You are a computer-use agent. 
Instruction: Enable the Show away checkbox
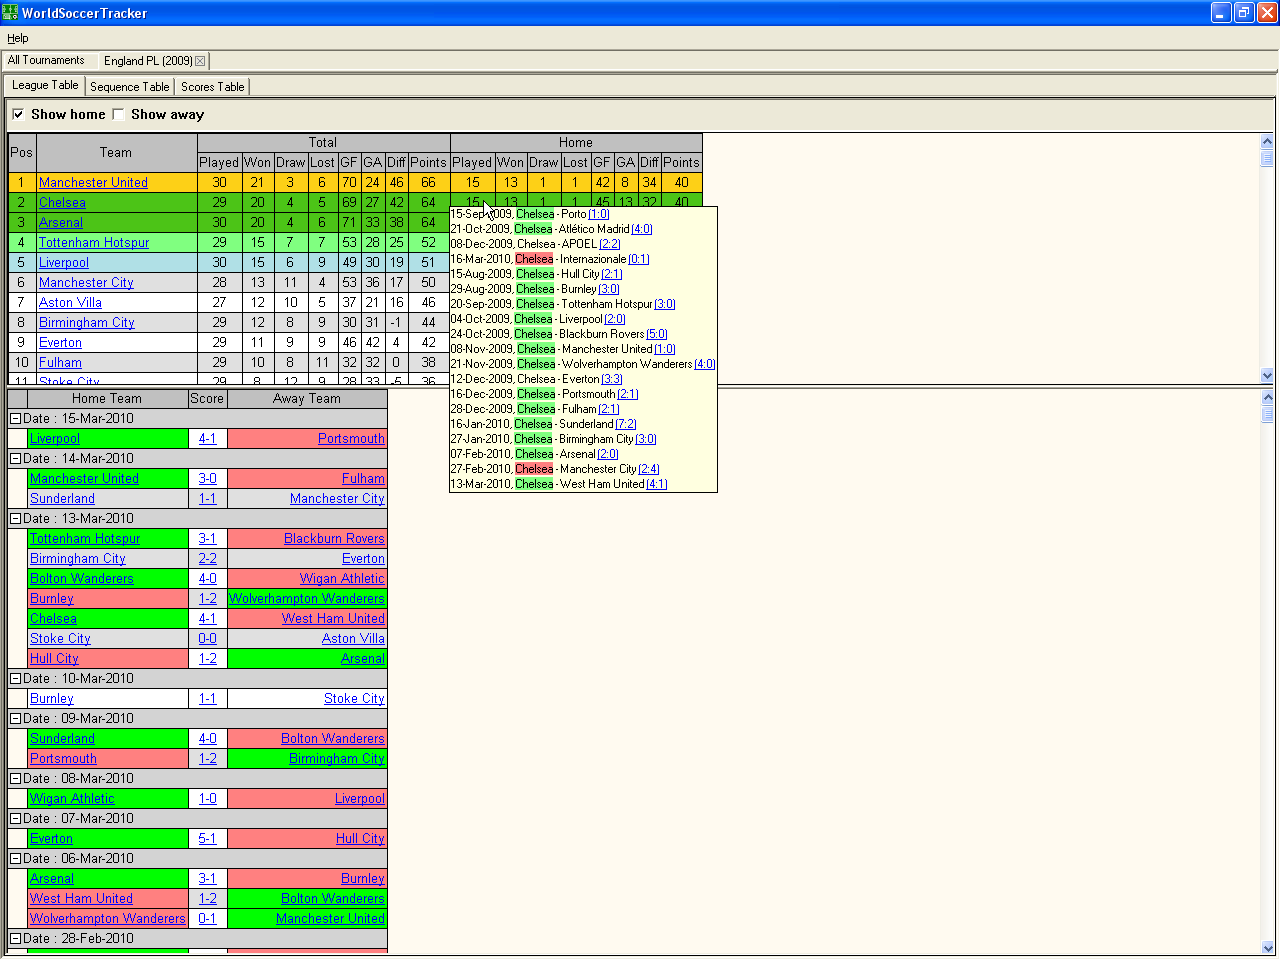118,114
